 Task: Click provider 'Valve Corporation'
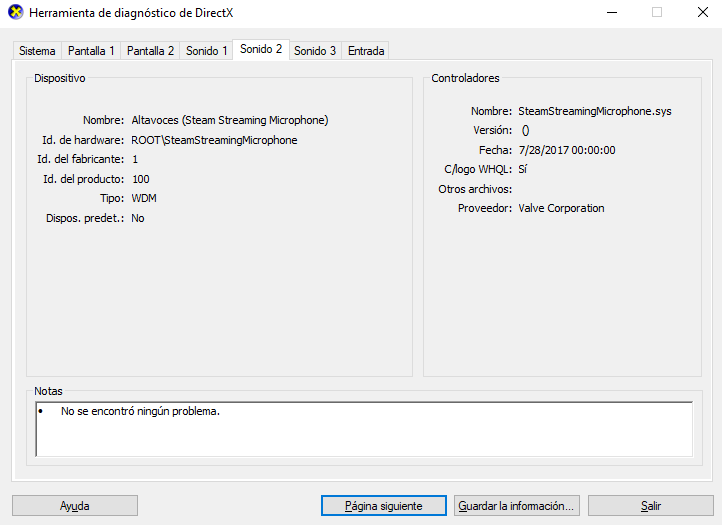pyautogui.click(x=561, y=208)
